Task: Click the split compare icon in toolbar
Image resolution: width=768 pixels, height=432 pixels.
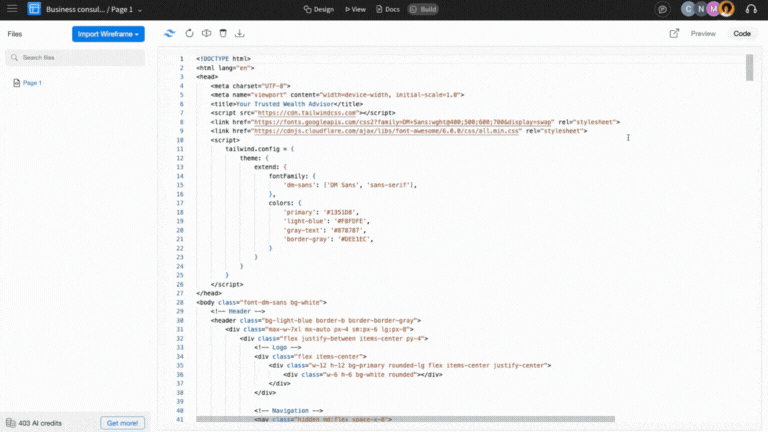Action: [207, 33]
